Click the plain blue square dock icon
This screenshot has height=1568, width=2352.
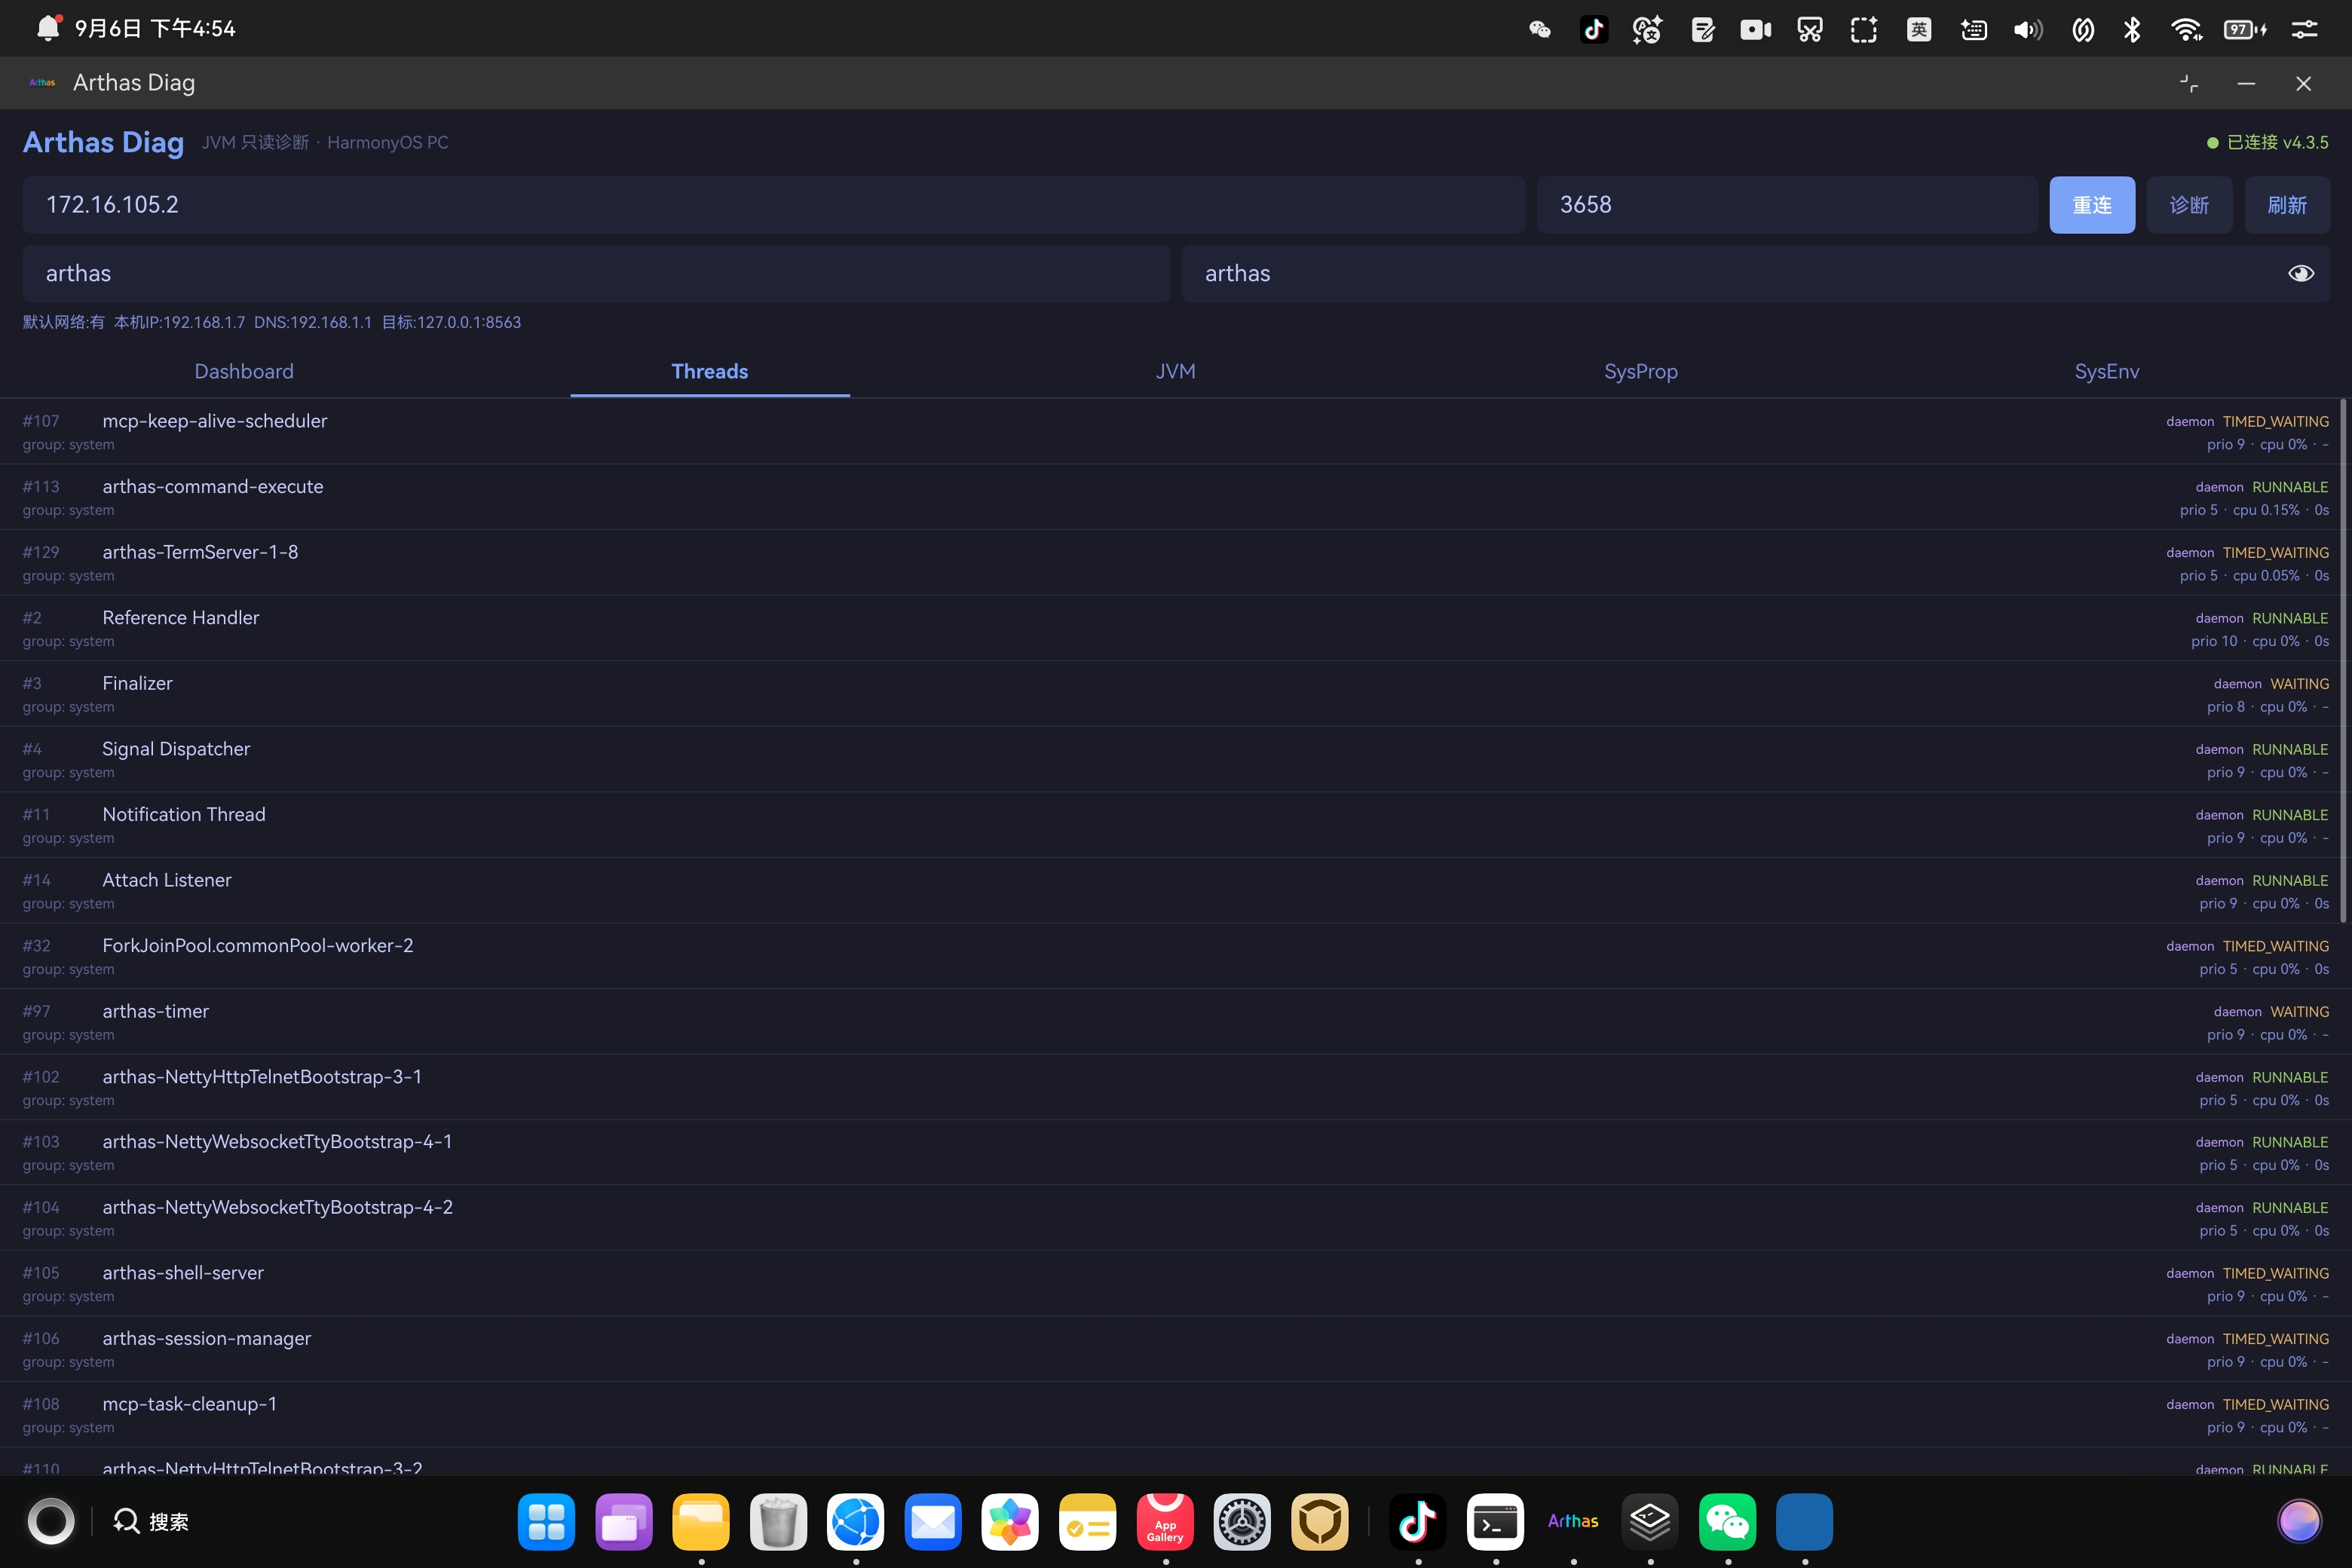[x=1805, y=1522]
